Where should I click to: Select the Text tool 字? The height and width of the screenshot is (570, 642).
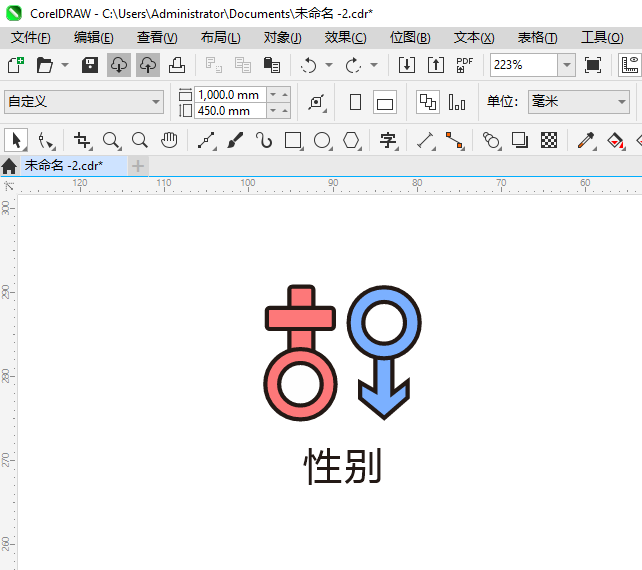pos(388,140)
